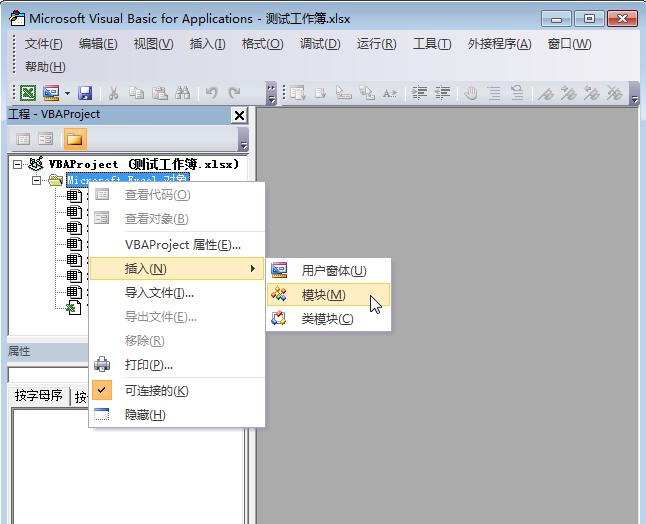Open the 插入(N) submenu entry
646x524 pixels.
point(177,269)
